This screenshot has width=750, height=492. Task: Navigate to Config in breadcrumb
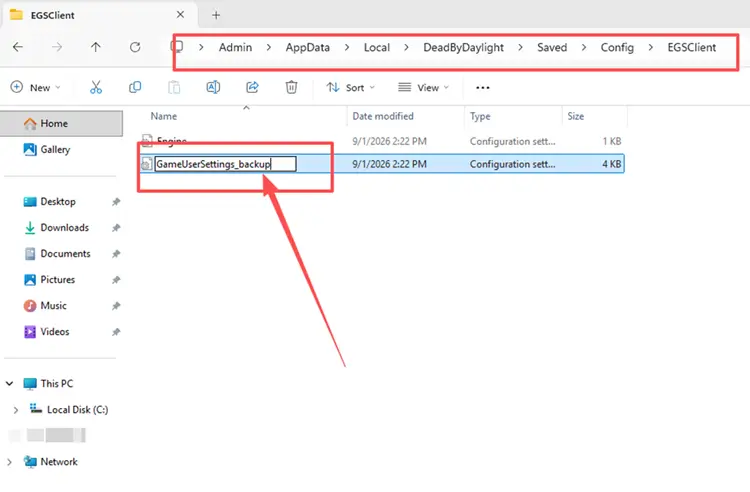617,47
